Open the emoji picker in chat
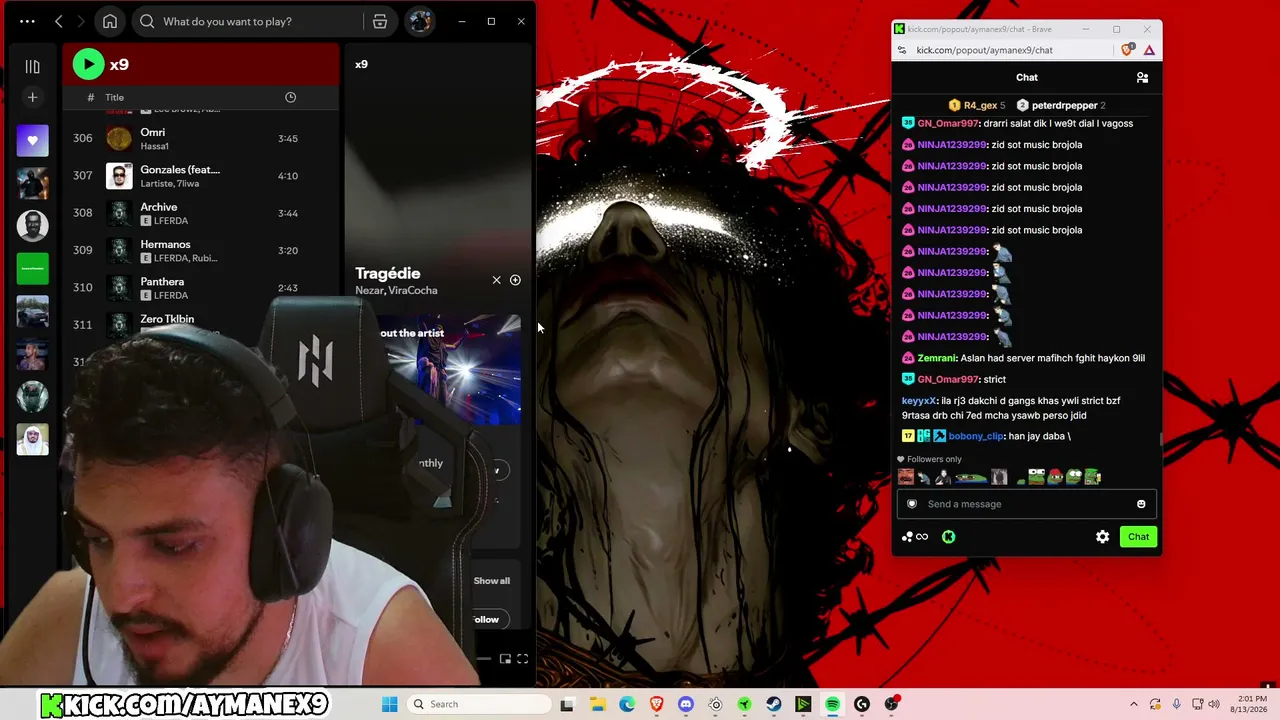The height and width of the screenshot is (720, 1280). click(1141, 504)
